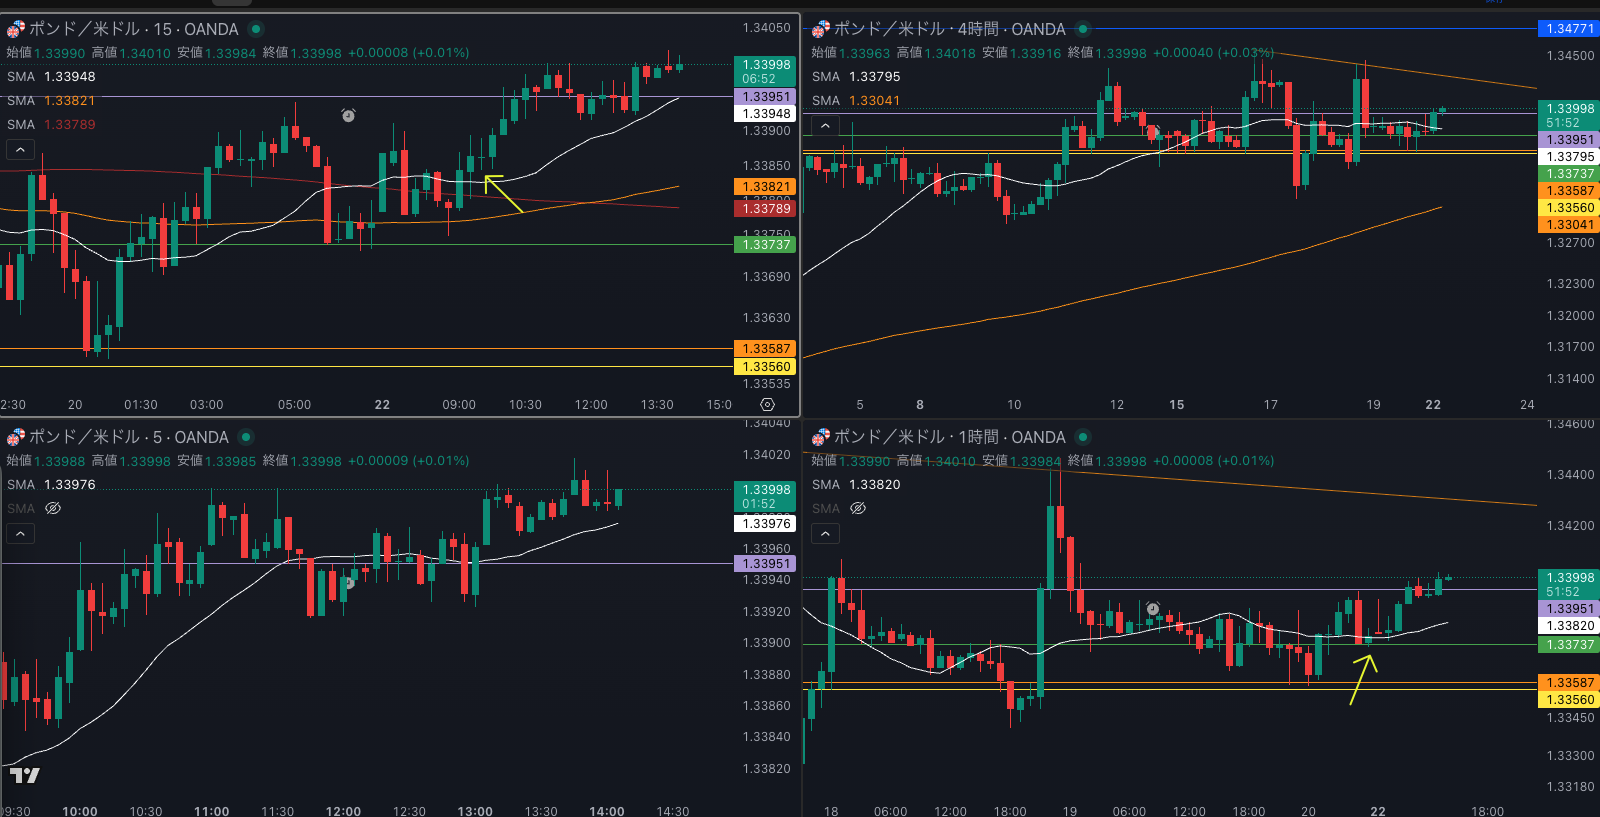Image resolution: width=1600 pixels, height=817 pixels.
Task: Click yellow 1.33560 price label on 15-minute chart
Action: [766, 367]
